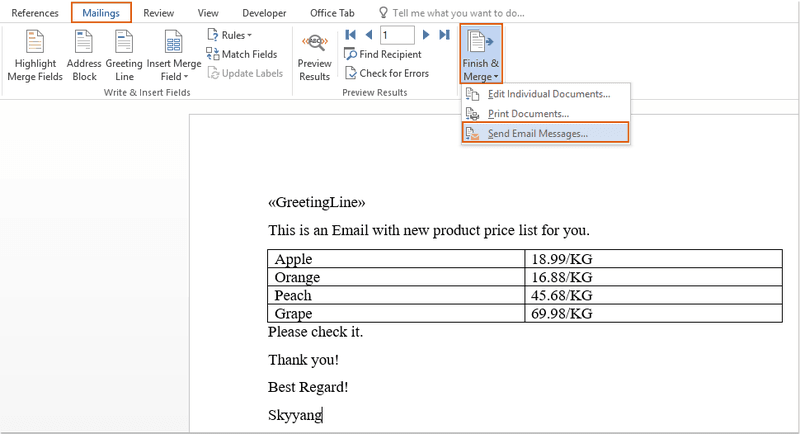Click the 'Thank you!' line

(303, 360)
